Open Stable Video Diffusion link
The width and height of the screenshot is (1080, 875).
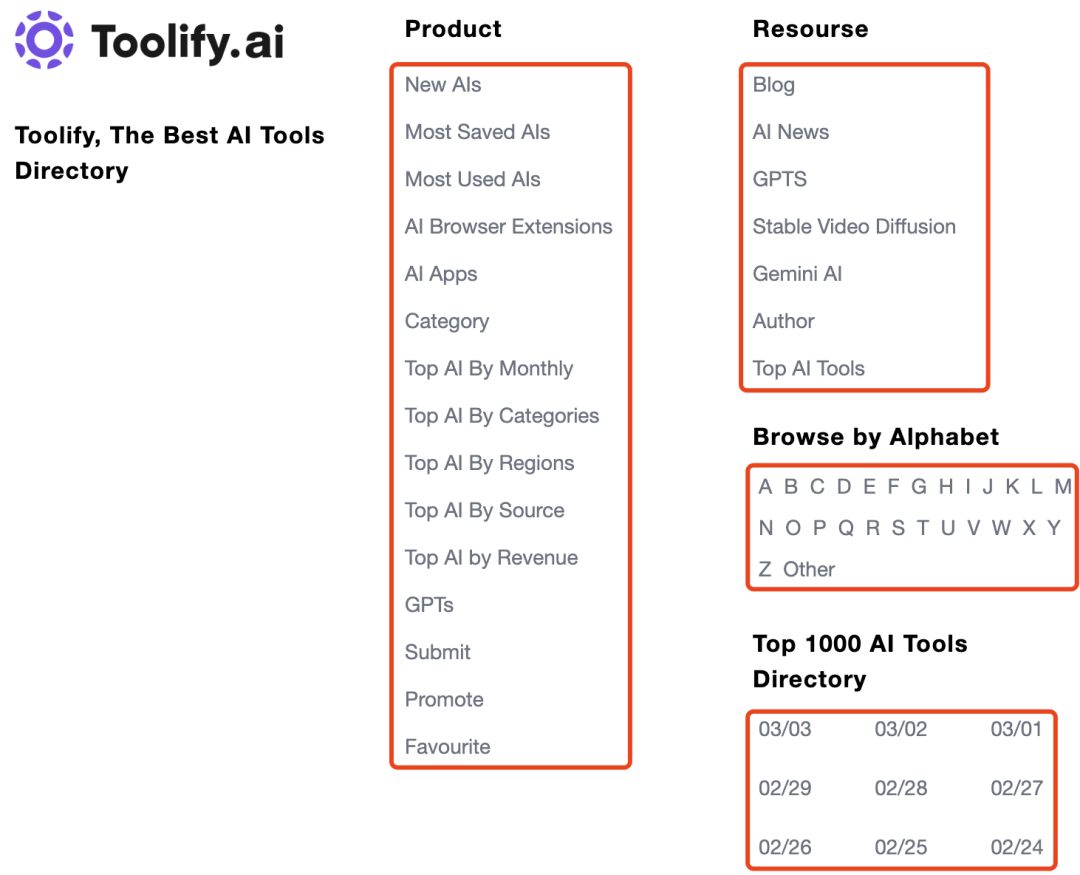point(854,227)
